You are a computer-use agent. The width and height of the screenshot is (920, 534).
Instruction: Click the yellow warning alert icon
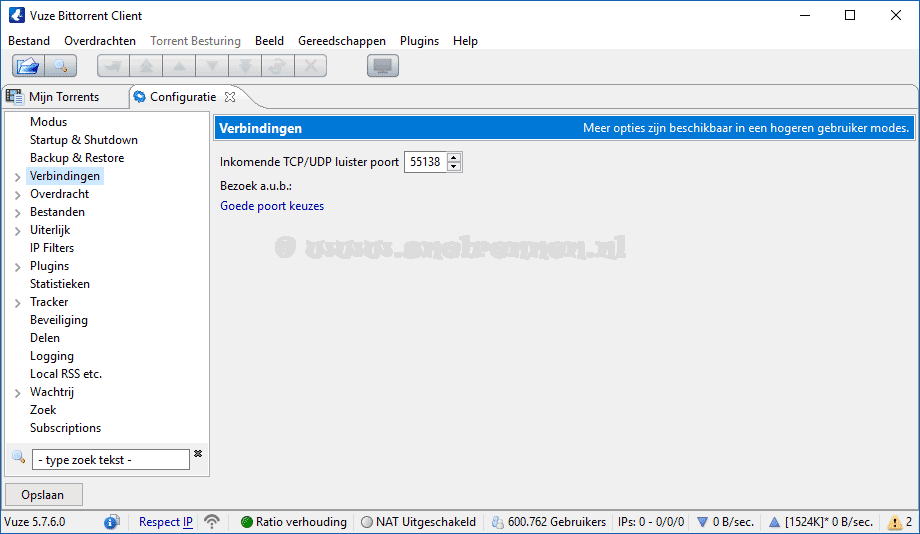[x=895, y=522]
